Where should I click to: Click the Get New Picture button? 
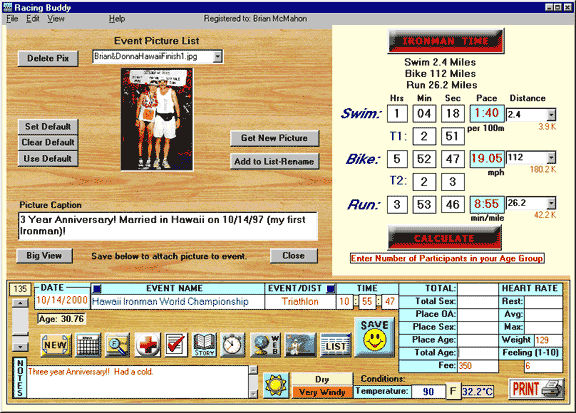pos(274,138)
